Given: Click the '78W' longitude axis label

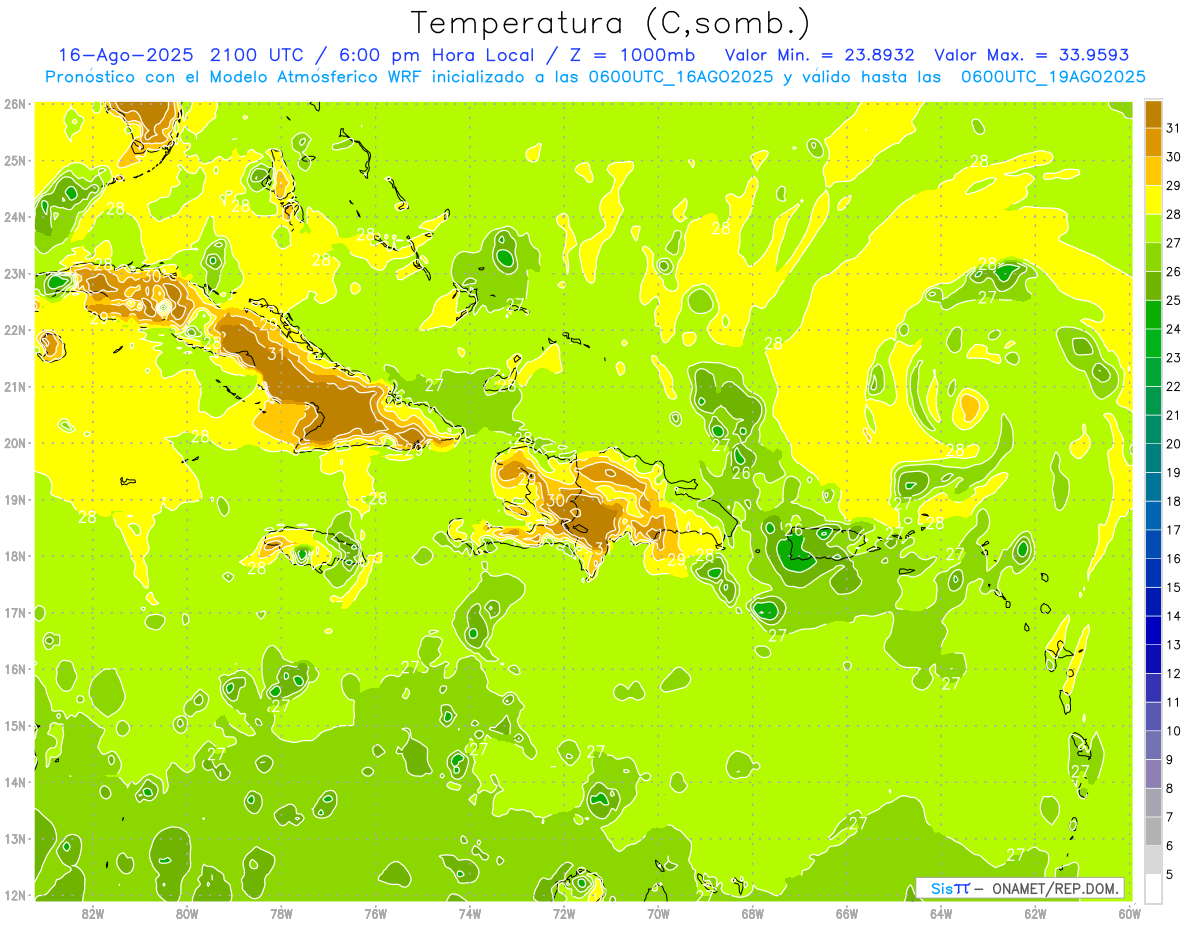Looking at the screenshot, I should [281, 913].
